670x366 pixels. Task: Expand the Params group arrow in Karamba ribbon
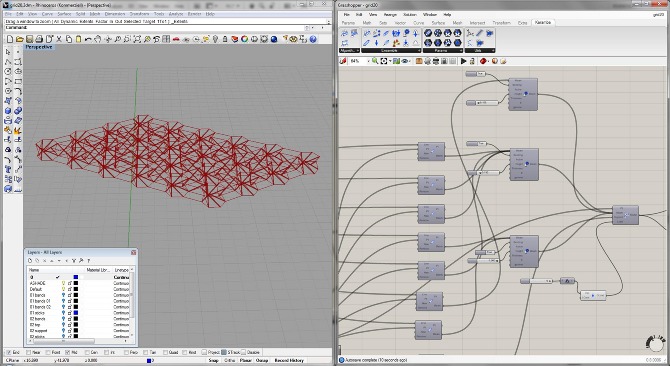[x=461, y=50]
